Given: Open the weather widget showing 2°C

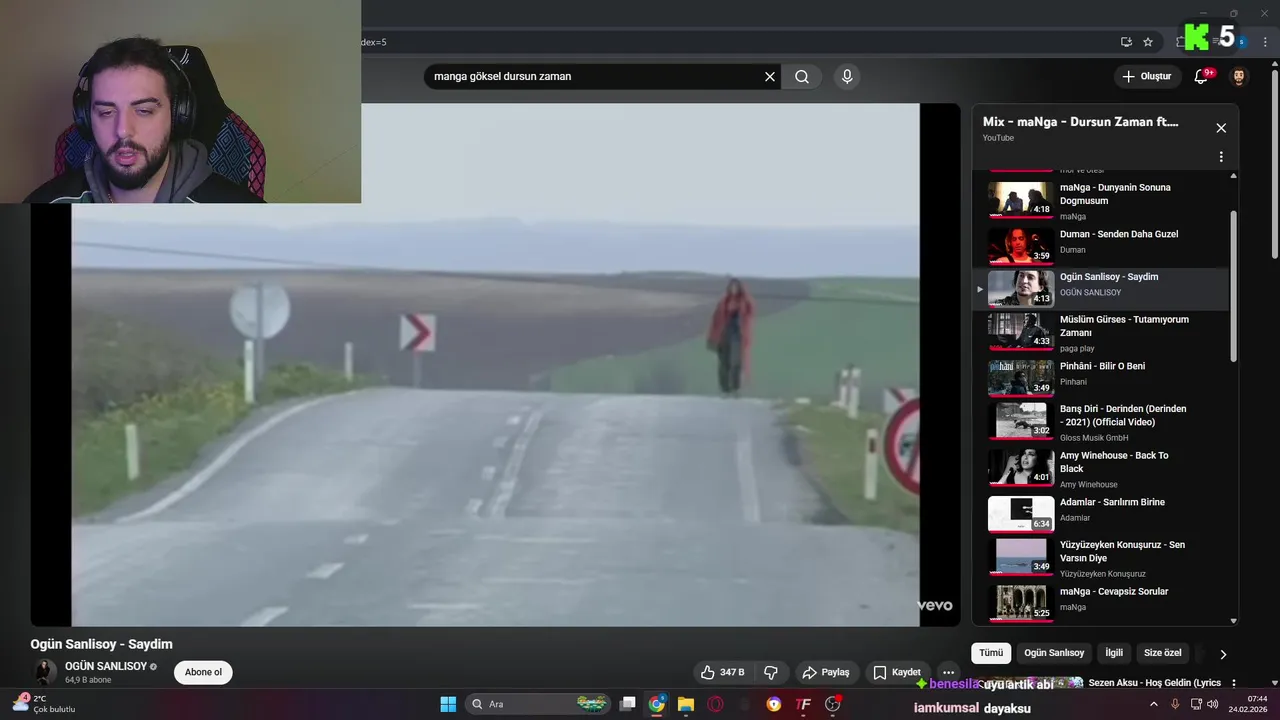Looking at the screenshot, I should [x=43, y=704].
